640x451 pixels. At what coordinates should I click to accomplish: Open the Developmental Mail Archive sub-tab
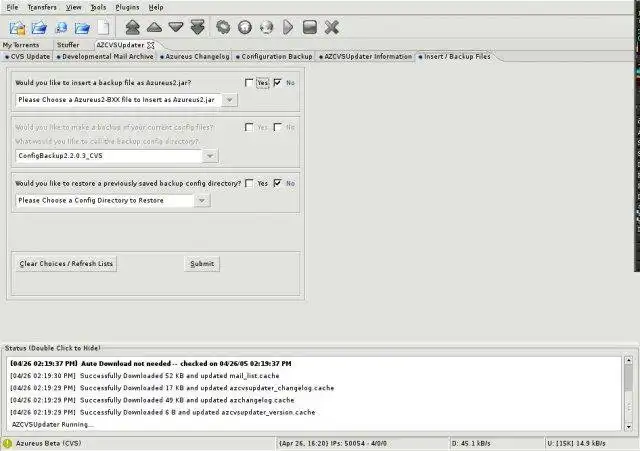tap(105, 57)
